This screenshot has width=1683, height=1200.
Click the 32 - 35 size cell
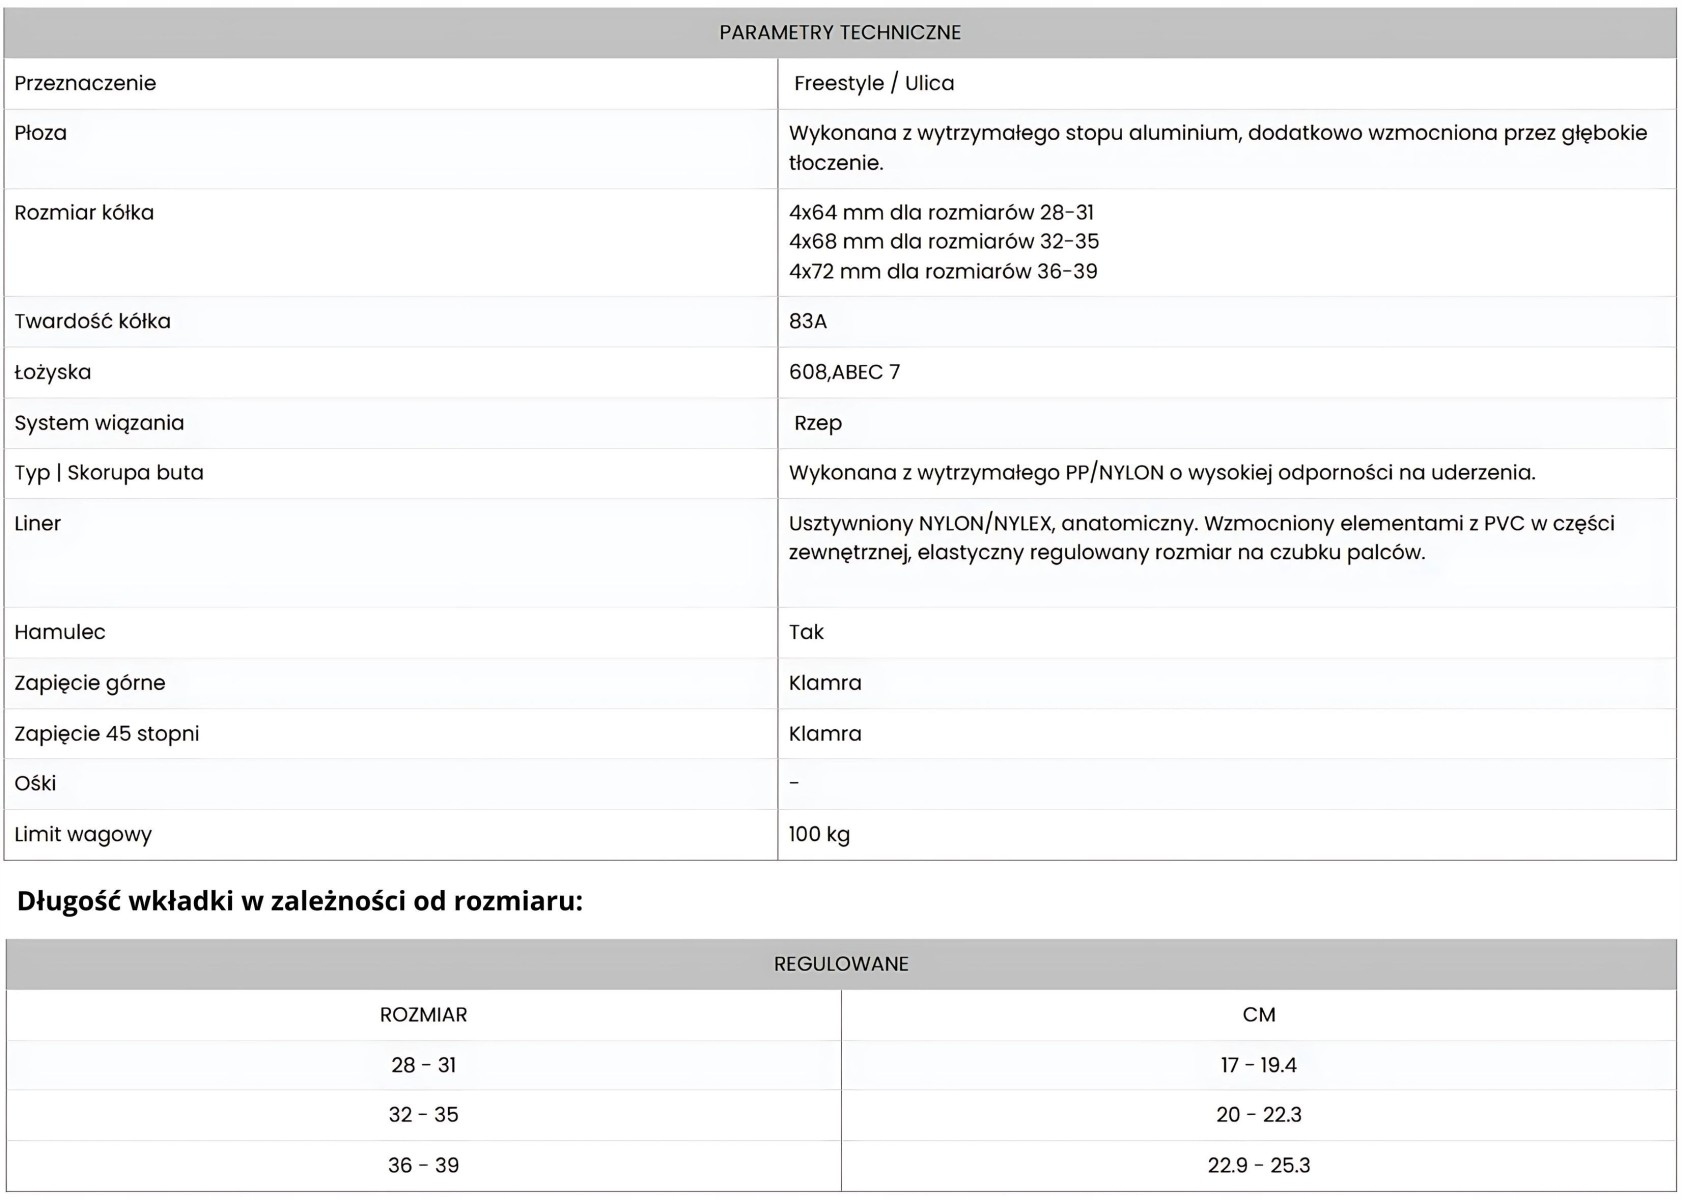tap(424, 1115)
